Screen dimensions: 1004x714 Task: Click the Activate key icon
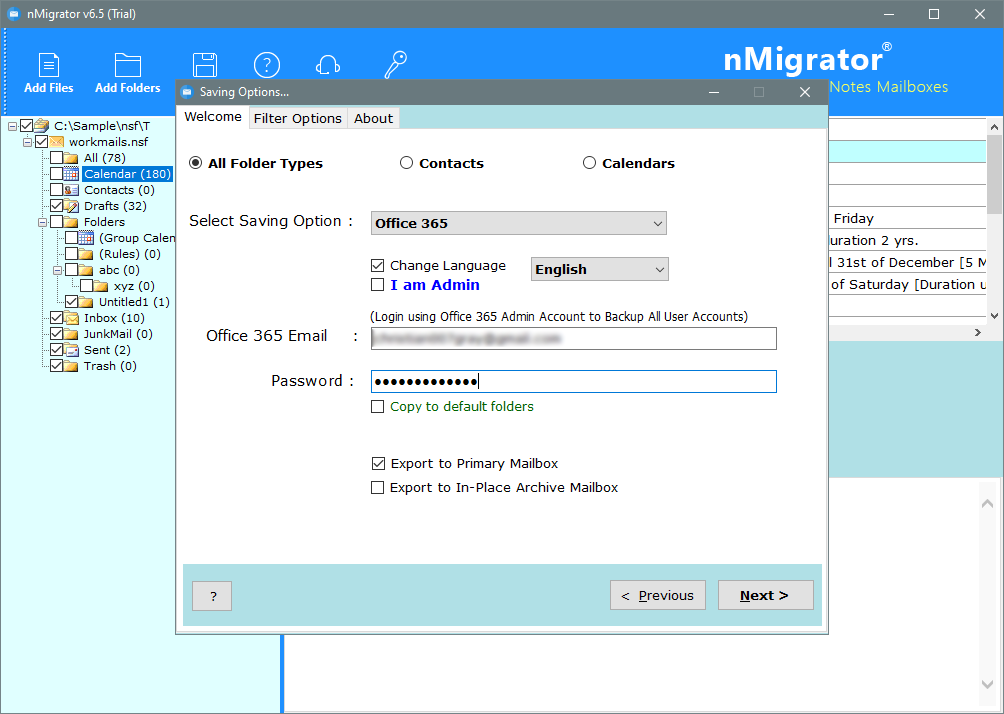(395, 65)
